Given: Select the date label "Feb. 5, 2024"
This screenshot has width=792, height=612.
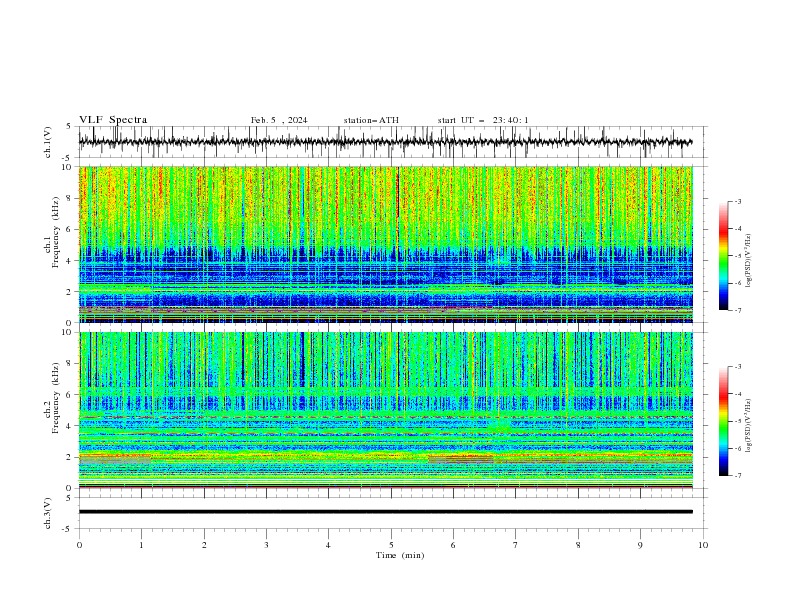Looking at the screenshot, I should 279,120.
